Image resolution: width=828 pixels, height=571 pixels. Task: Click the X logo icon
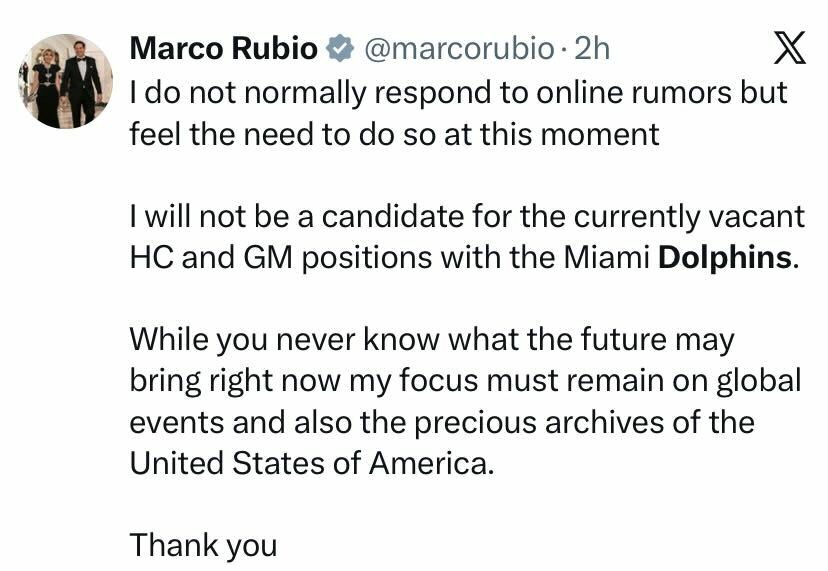point(790,47)
